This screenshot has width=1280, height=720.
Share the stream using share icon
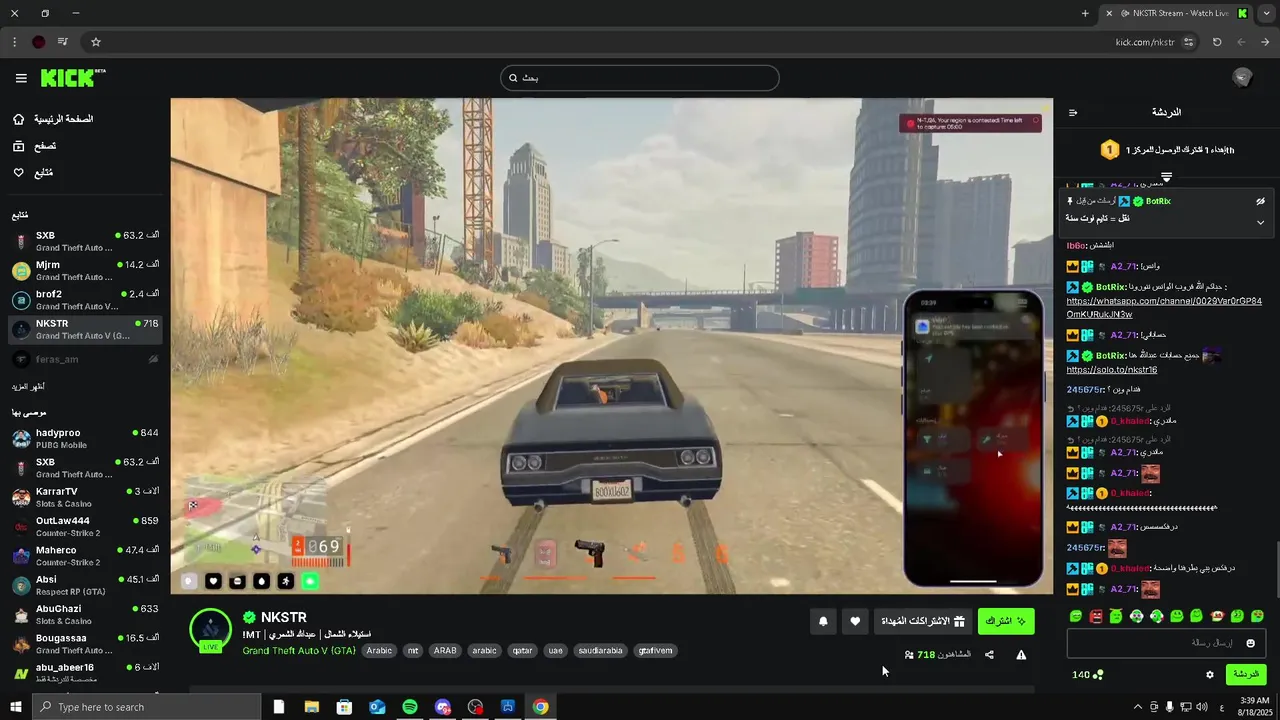point(989,655)
